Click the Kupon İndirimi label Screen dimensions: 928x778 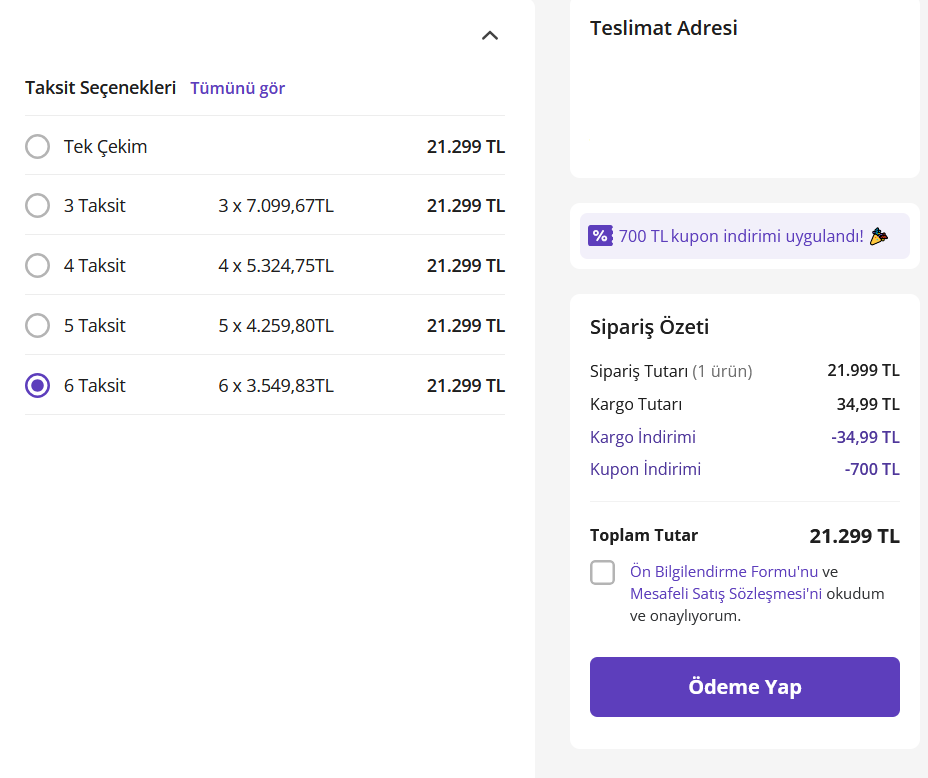tap(645, 469)
